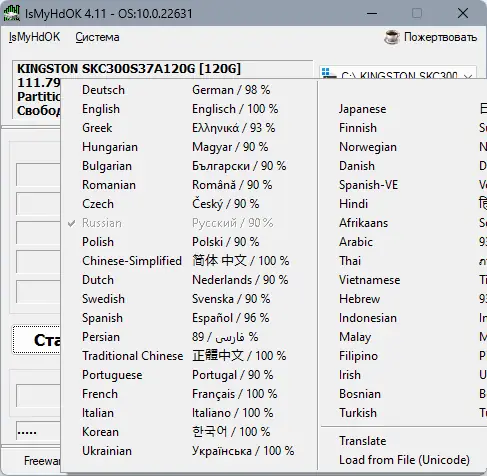Switch language to French
The image size is (487, 476).
coord(189,394)
